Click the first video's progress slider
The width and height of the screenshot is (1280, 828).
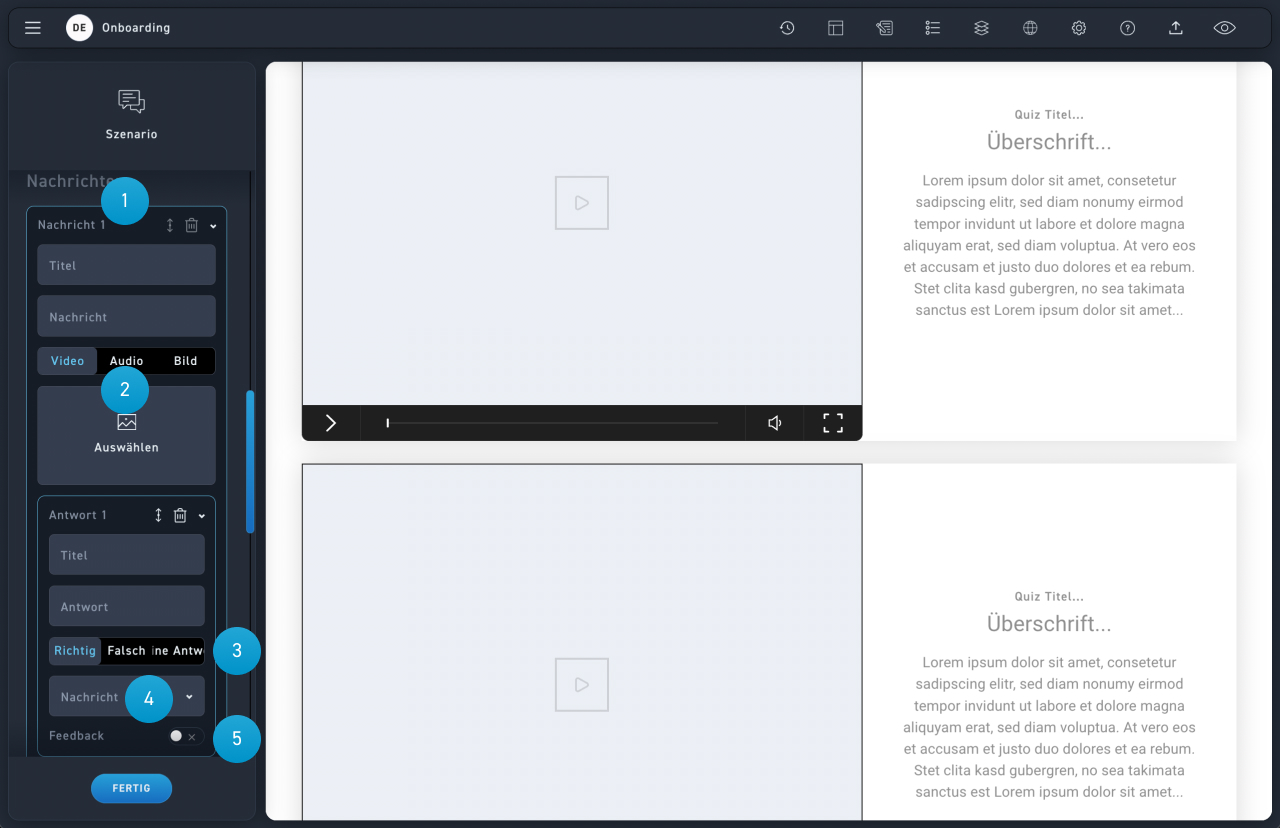pyautogui.click(x=552, y=423)
